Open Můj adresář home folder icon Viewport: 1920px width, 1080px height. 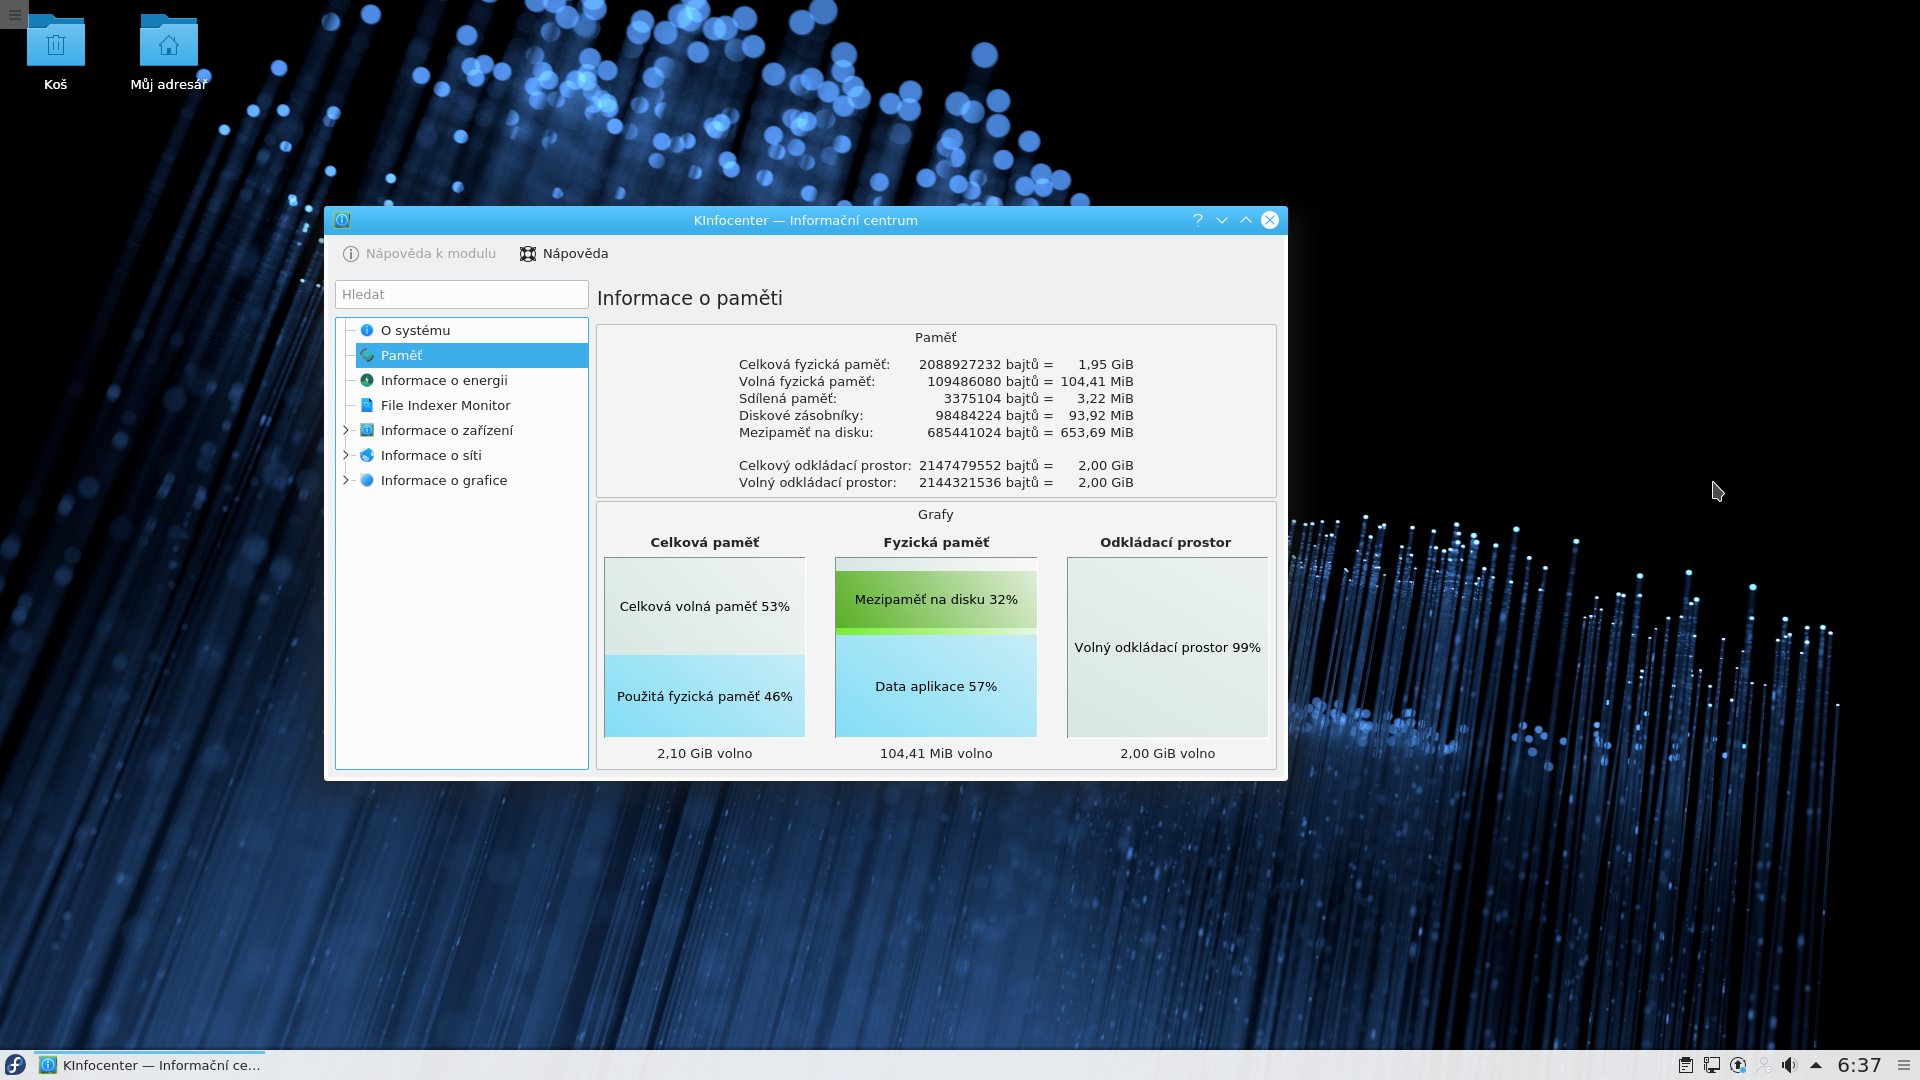[168, 45]
